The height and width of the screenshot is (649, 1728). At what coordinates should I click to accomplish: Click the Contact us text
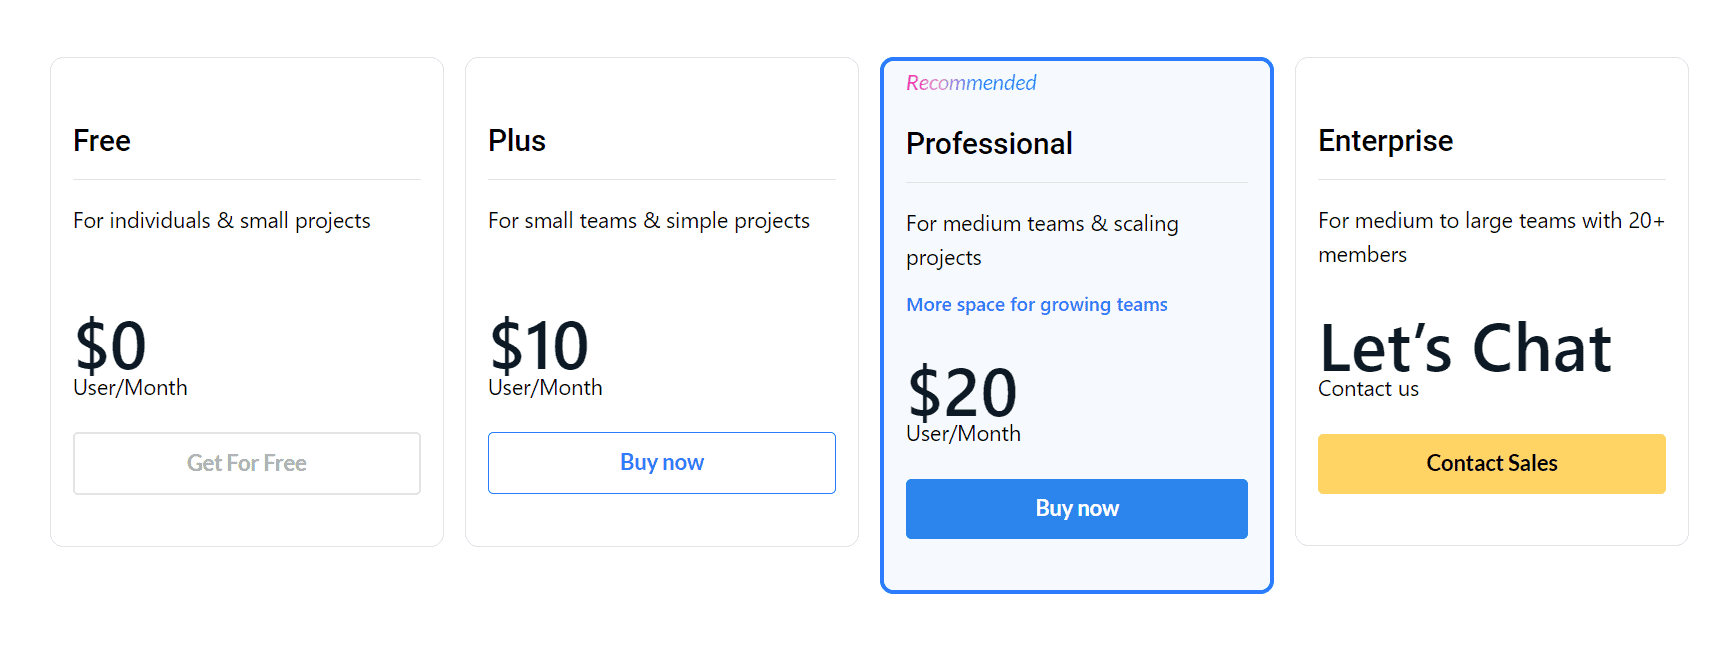[x=1368, y=389]
